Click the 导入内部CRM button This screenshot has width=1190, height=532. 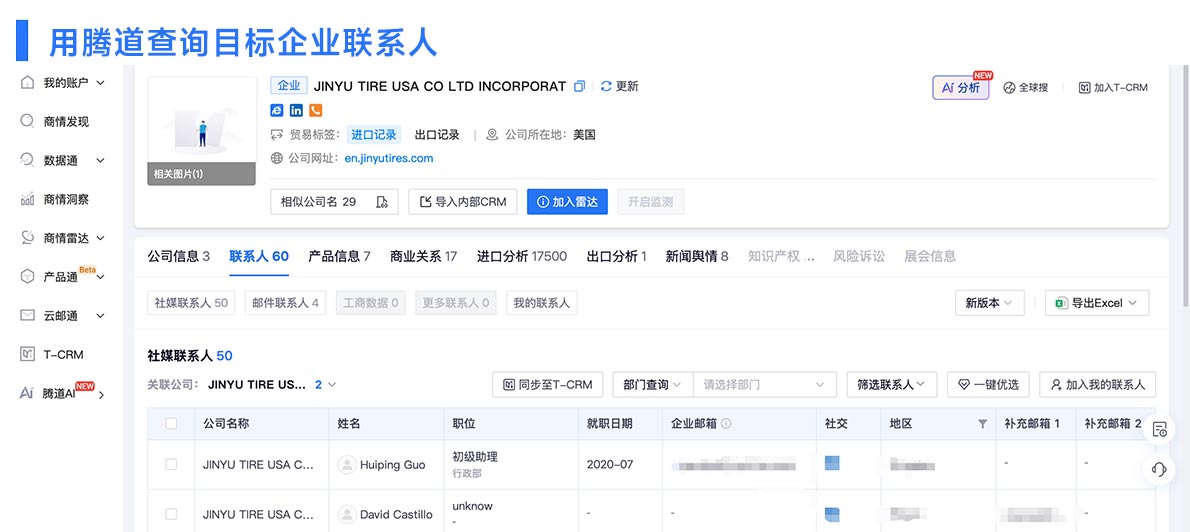point(463,202)
